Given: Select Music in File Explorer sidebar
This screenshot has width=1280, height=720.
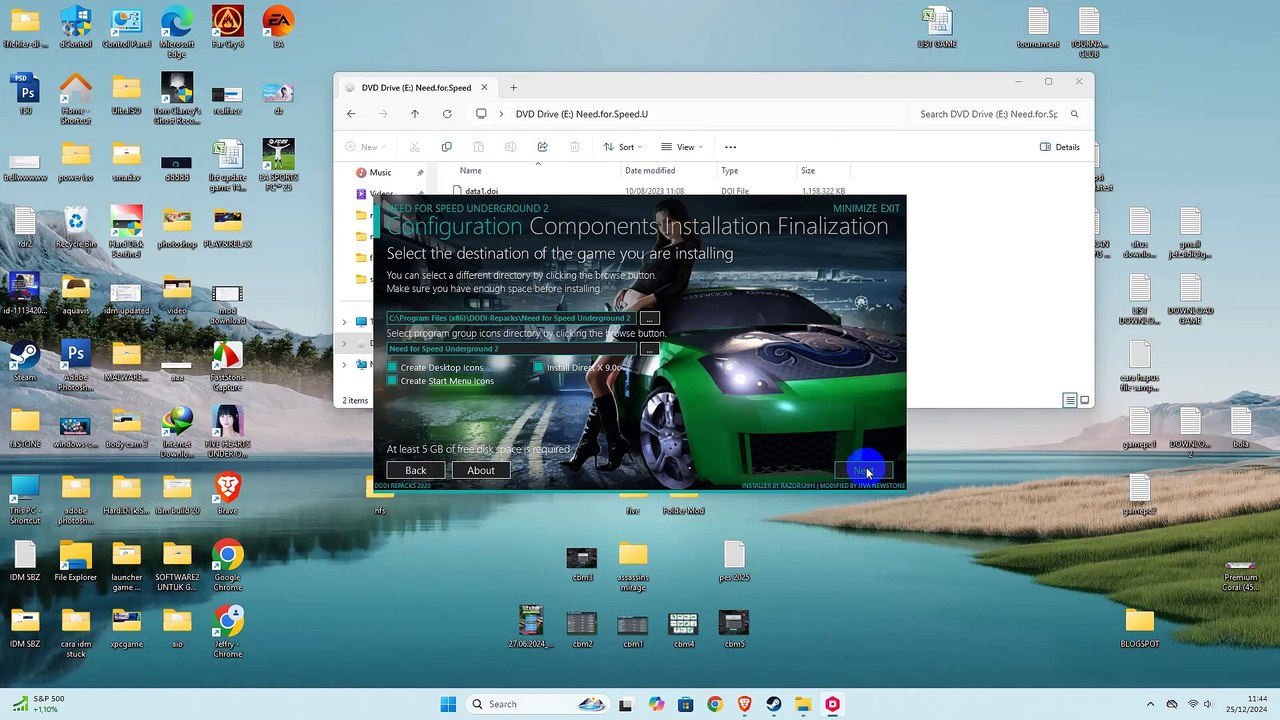Looking at the screenshot, I should pyautogui.click(x=380, y=172).
